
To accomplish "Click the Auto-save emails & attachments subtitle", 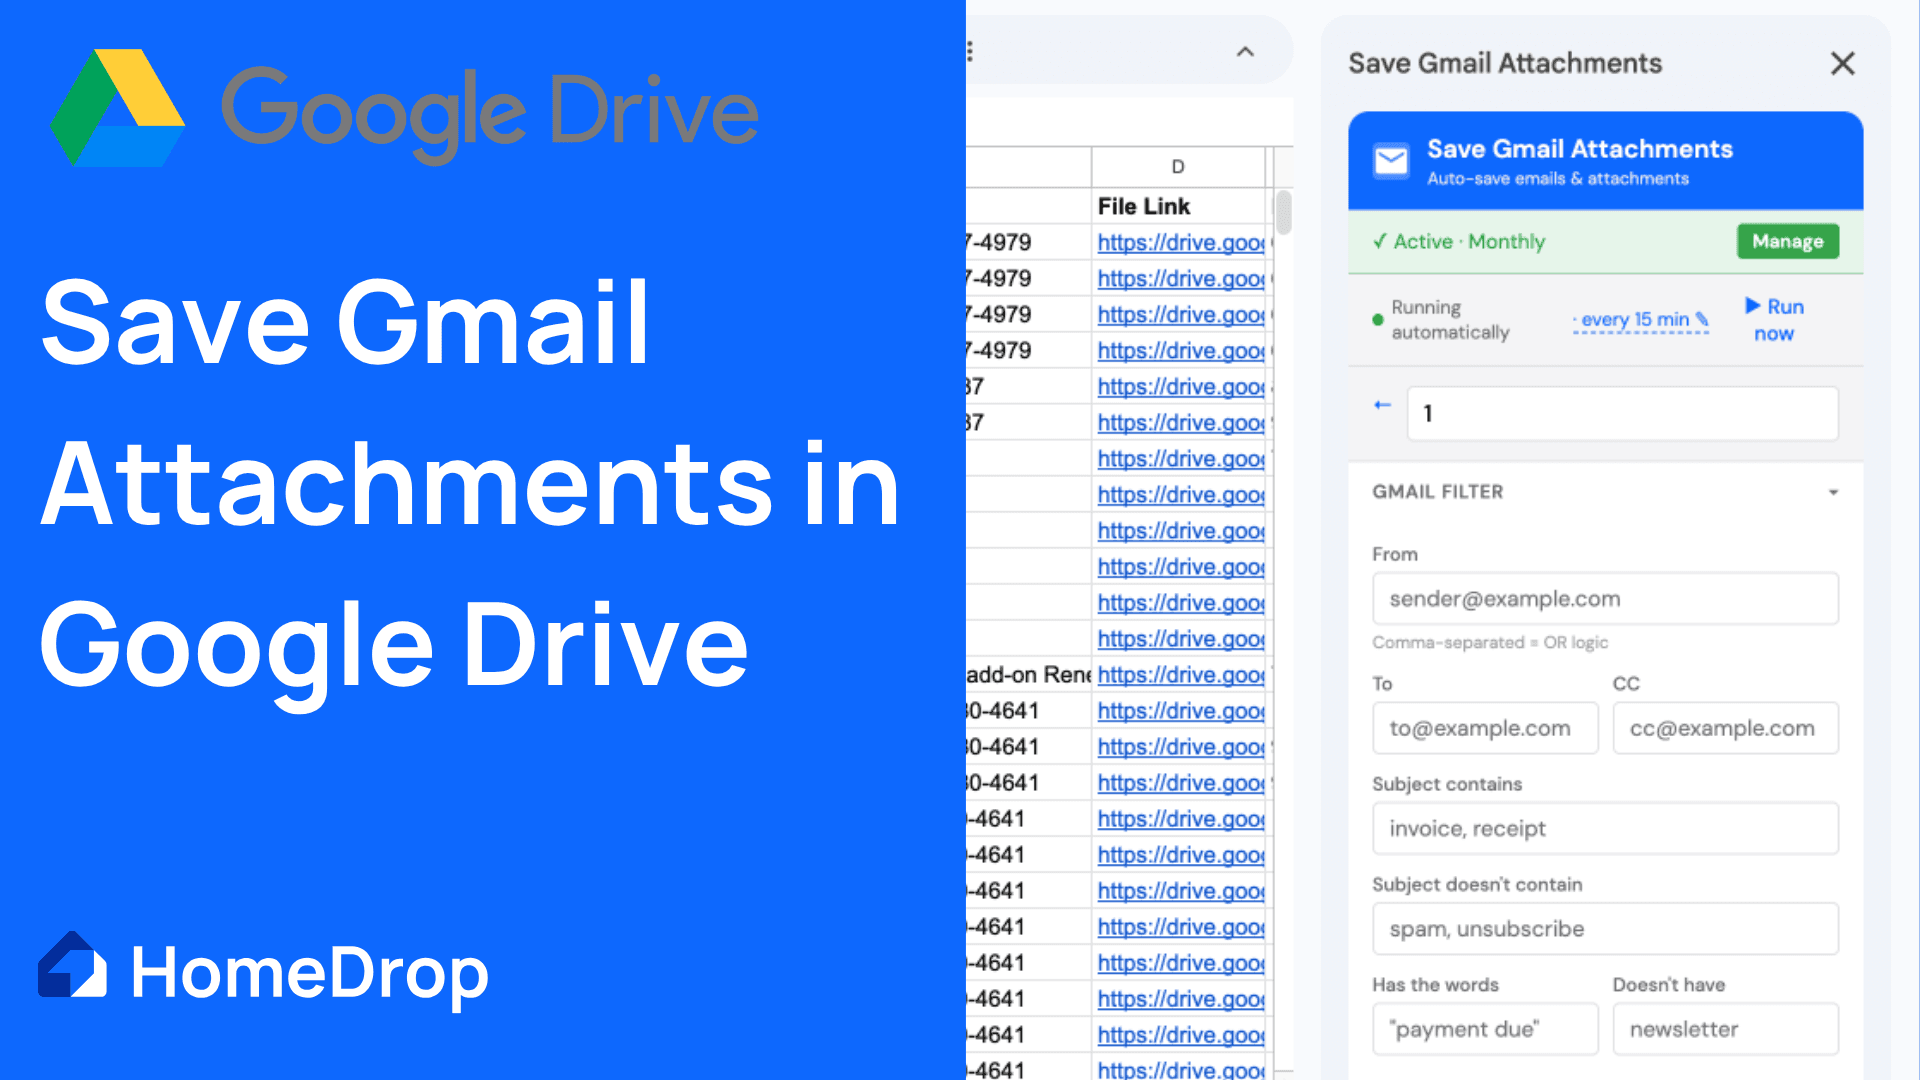I will coord(1557,179).
